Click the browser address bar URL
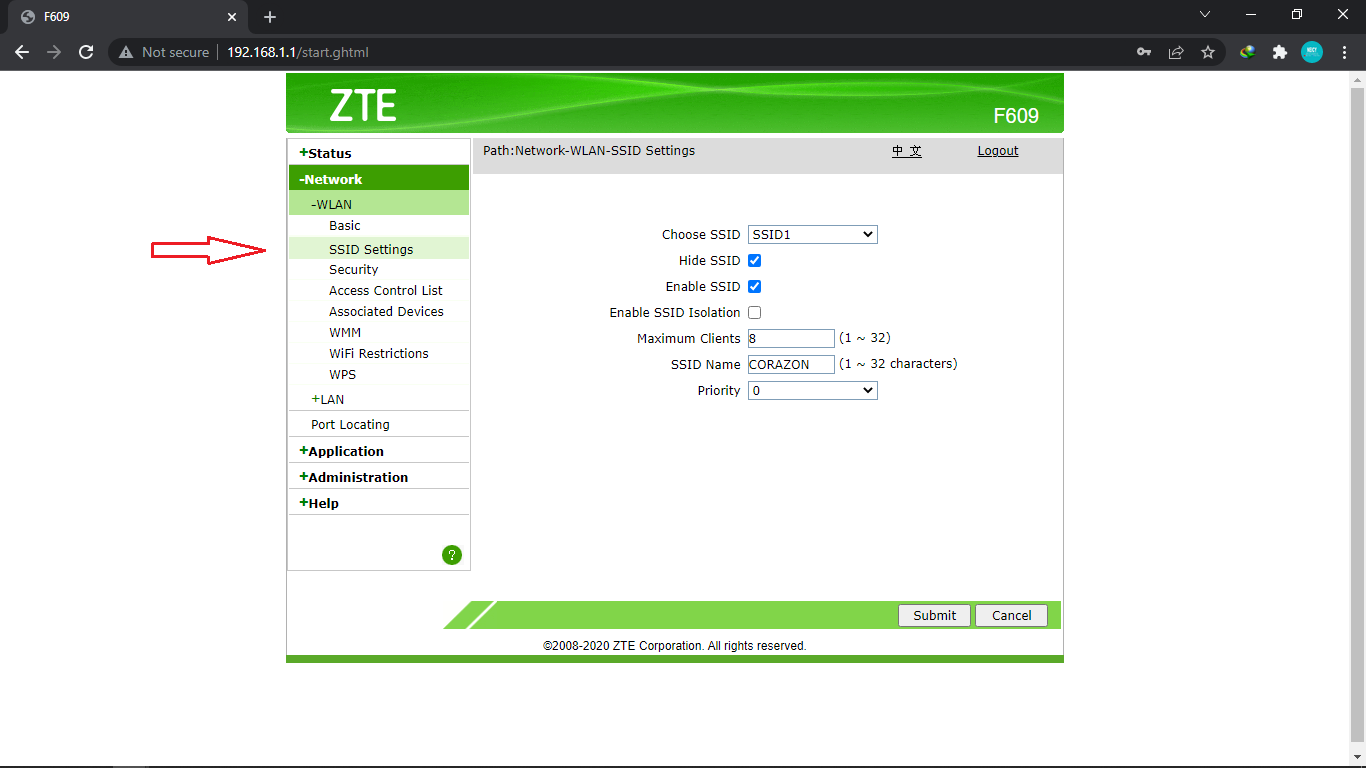 click(298, 52)
